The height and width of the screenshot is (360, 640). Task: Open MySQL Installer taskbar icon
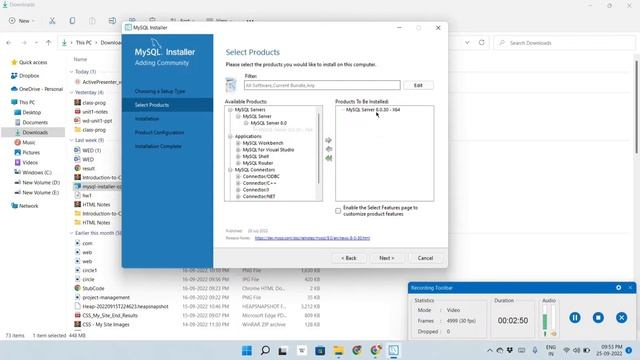tap(393, 350)
